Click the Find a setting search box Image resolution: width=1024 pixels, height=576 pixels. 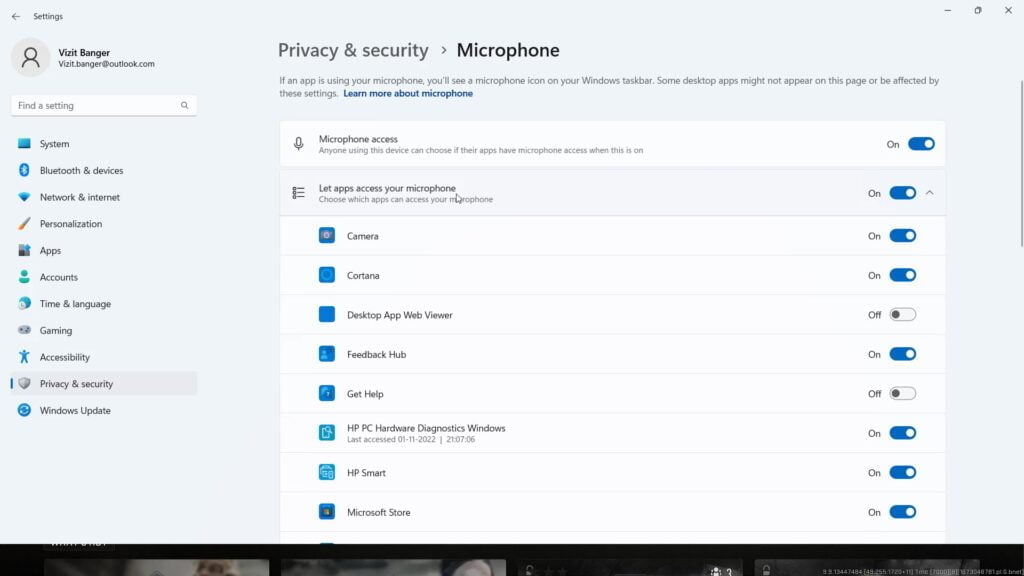(x=104, y=105)
